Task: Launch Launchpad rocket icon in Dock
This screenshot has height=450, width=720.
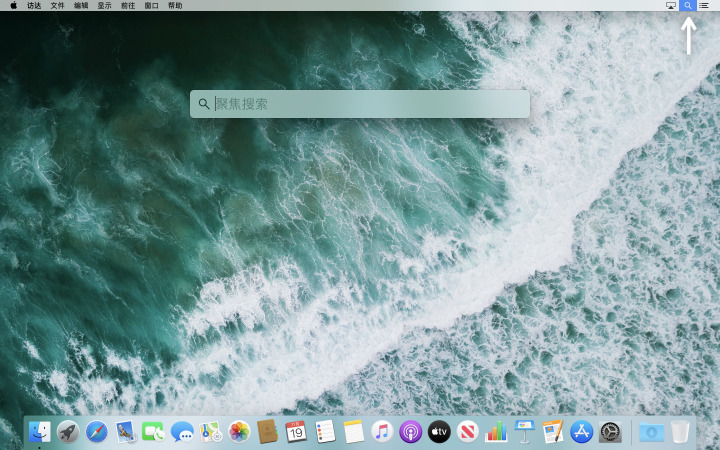Action: click(68, 432)
